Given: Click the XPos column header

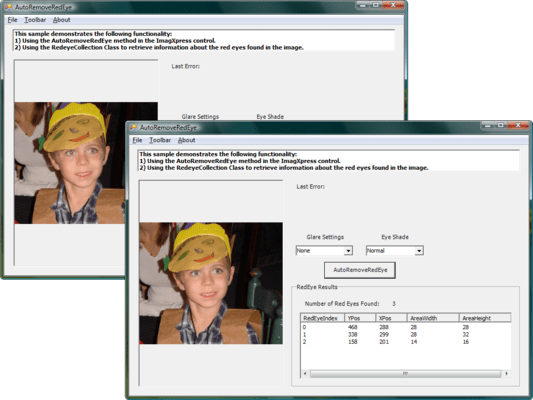Looking at the screenshot, I should [391, 318].
